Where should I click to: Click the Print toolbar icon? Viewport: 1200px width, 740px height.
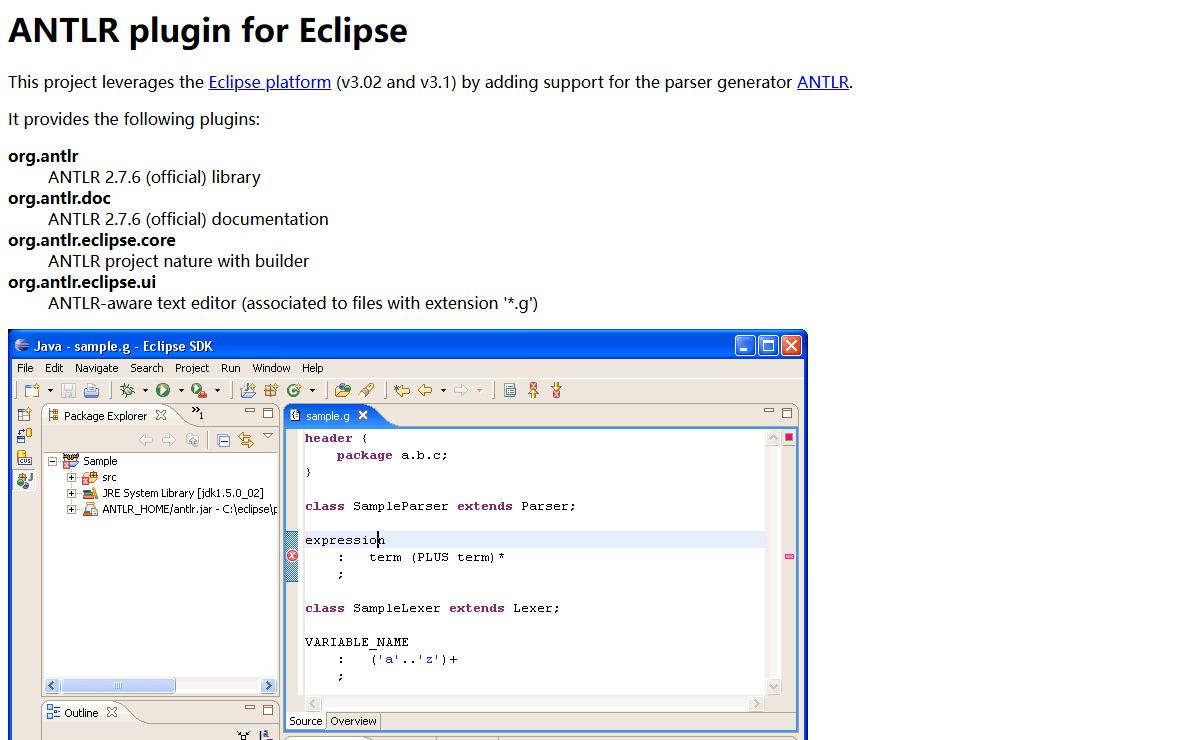point(91,390)
